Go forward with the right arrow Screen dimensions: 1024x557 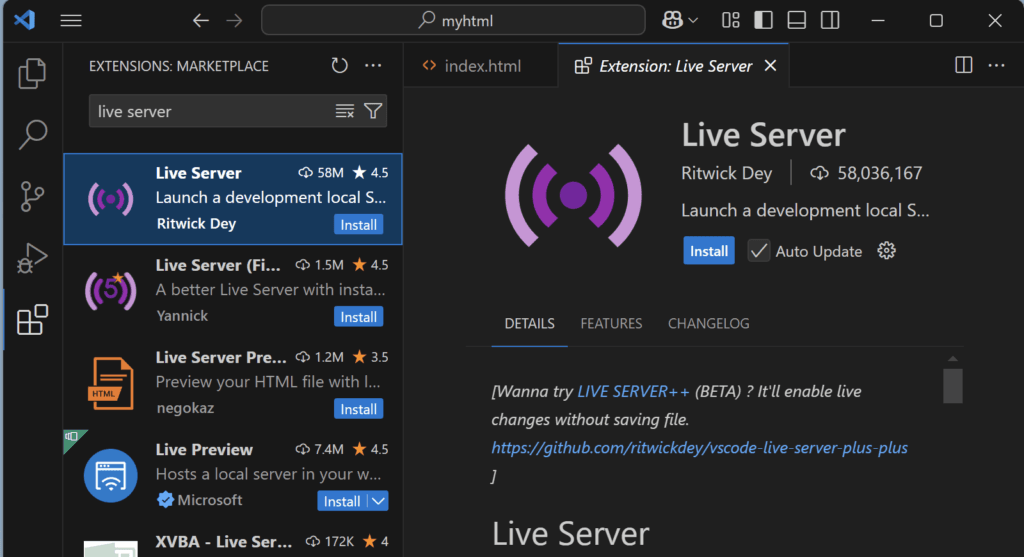click(234, 21)
